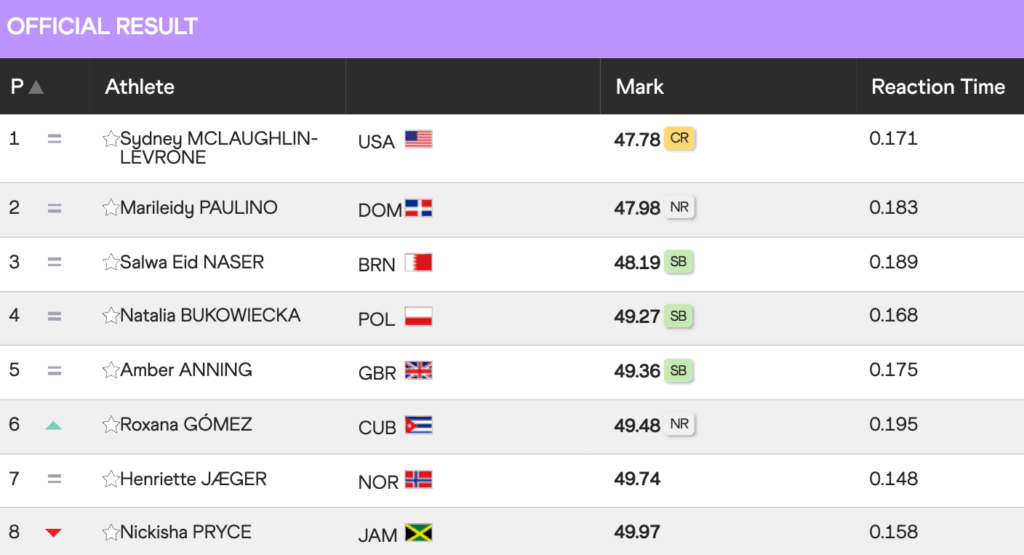Click the star icon next to Nickisha Pryce
This screenshot has width=1024, height=555.
[110, 533]
